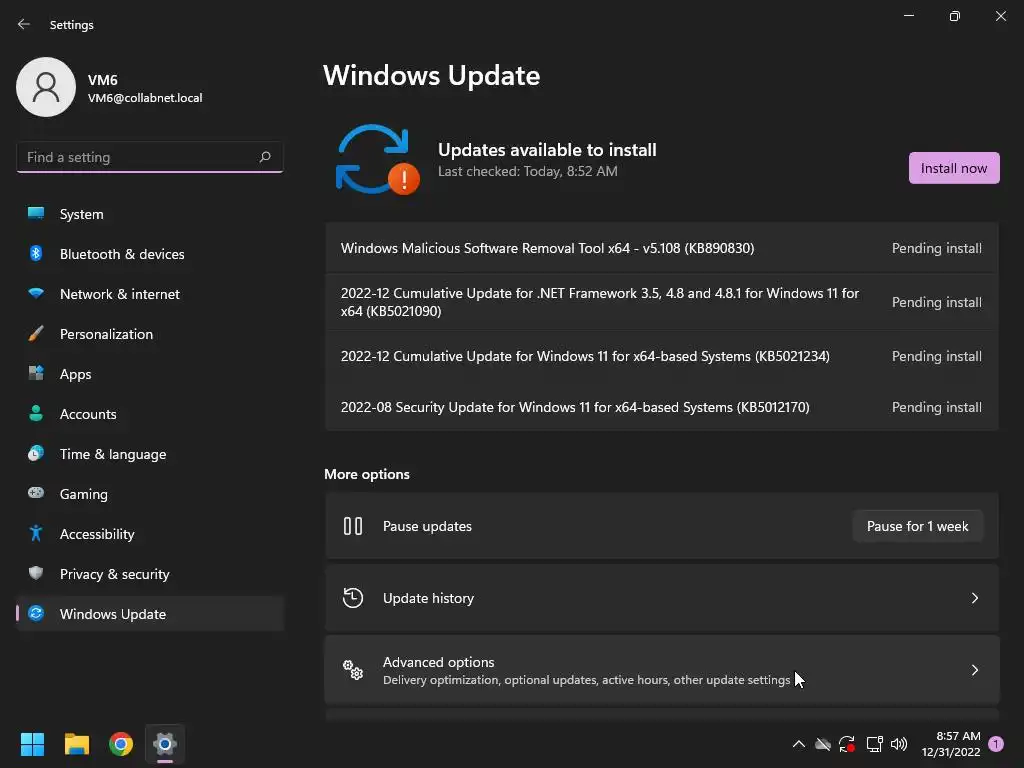Click the back arrow in Settings header
Image resolution: width=1024 pixels, height=768 pixels.
(x=24, y=24)
